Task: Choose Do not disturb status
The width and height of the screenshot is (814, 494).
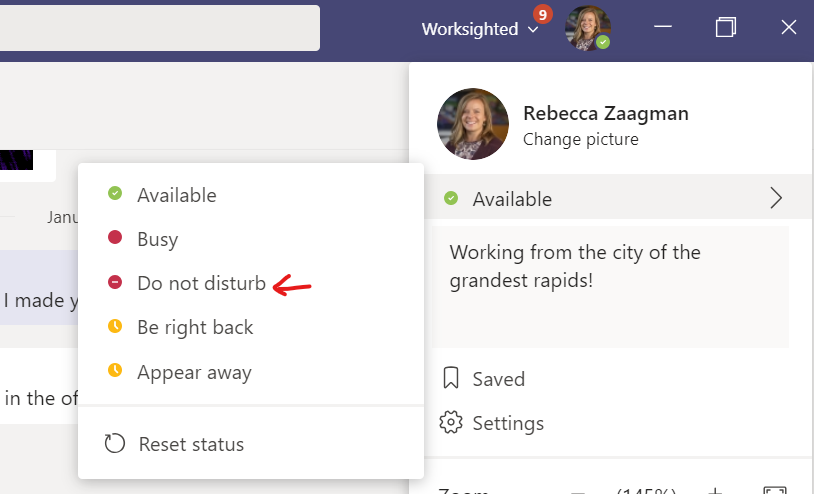Action: [x=251, y=283]
